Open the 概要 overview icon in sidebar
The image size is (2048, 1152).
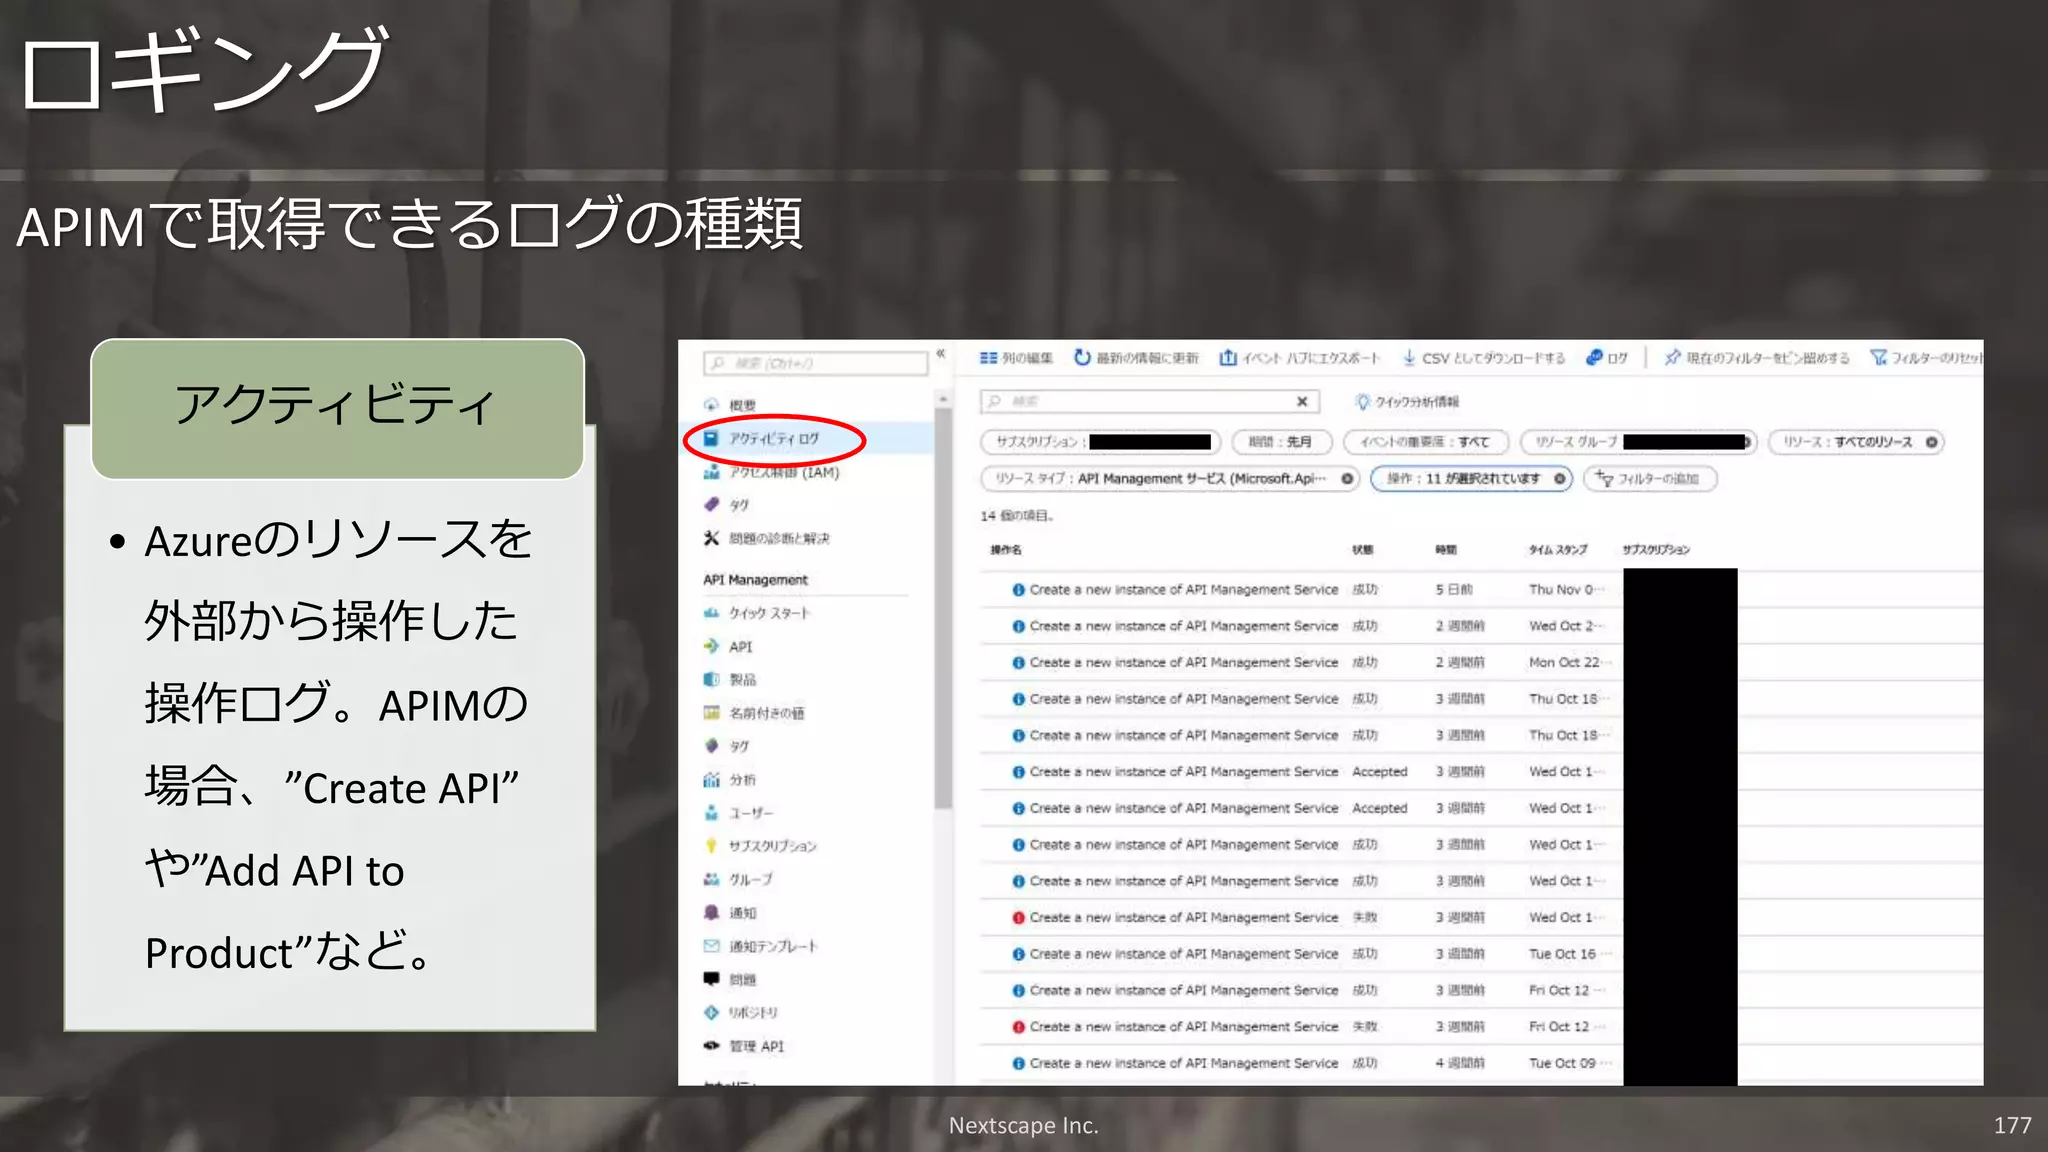(x=711, y=405)
